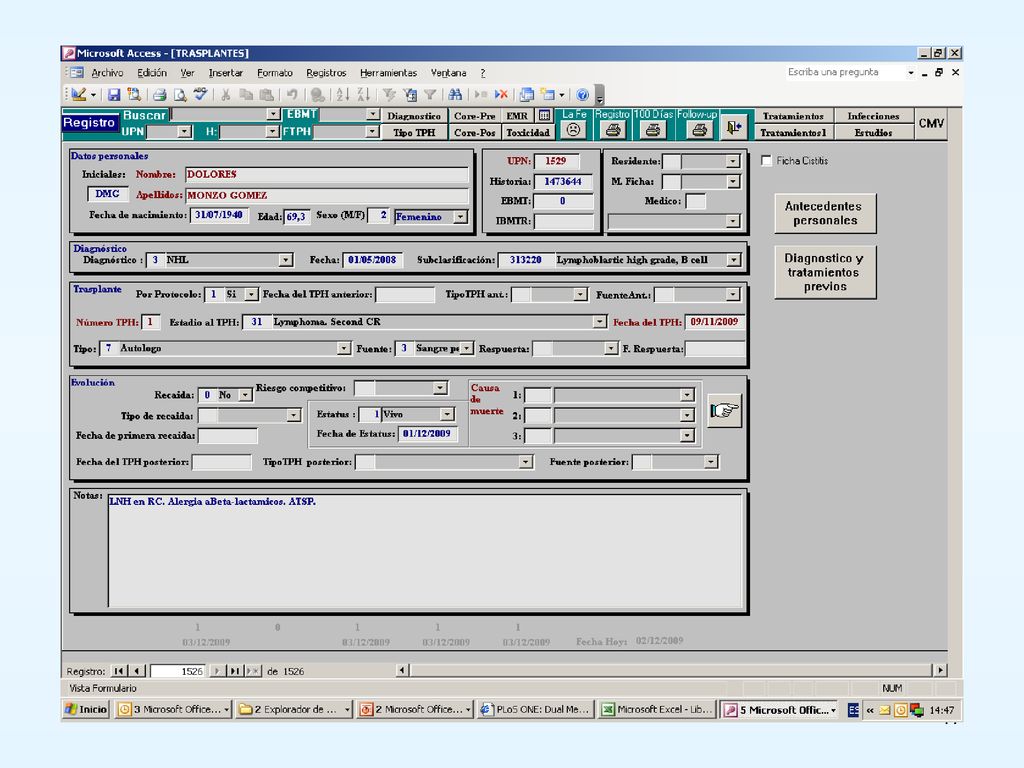Screen dimensions: 1024x768
Task: Expand the Estatus Vivo dropdown
Action: tap(447, 414)
